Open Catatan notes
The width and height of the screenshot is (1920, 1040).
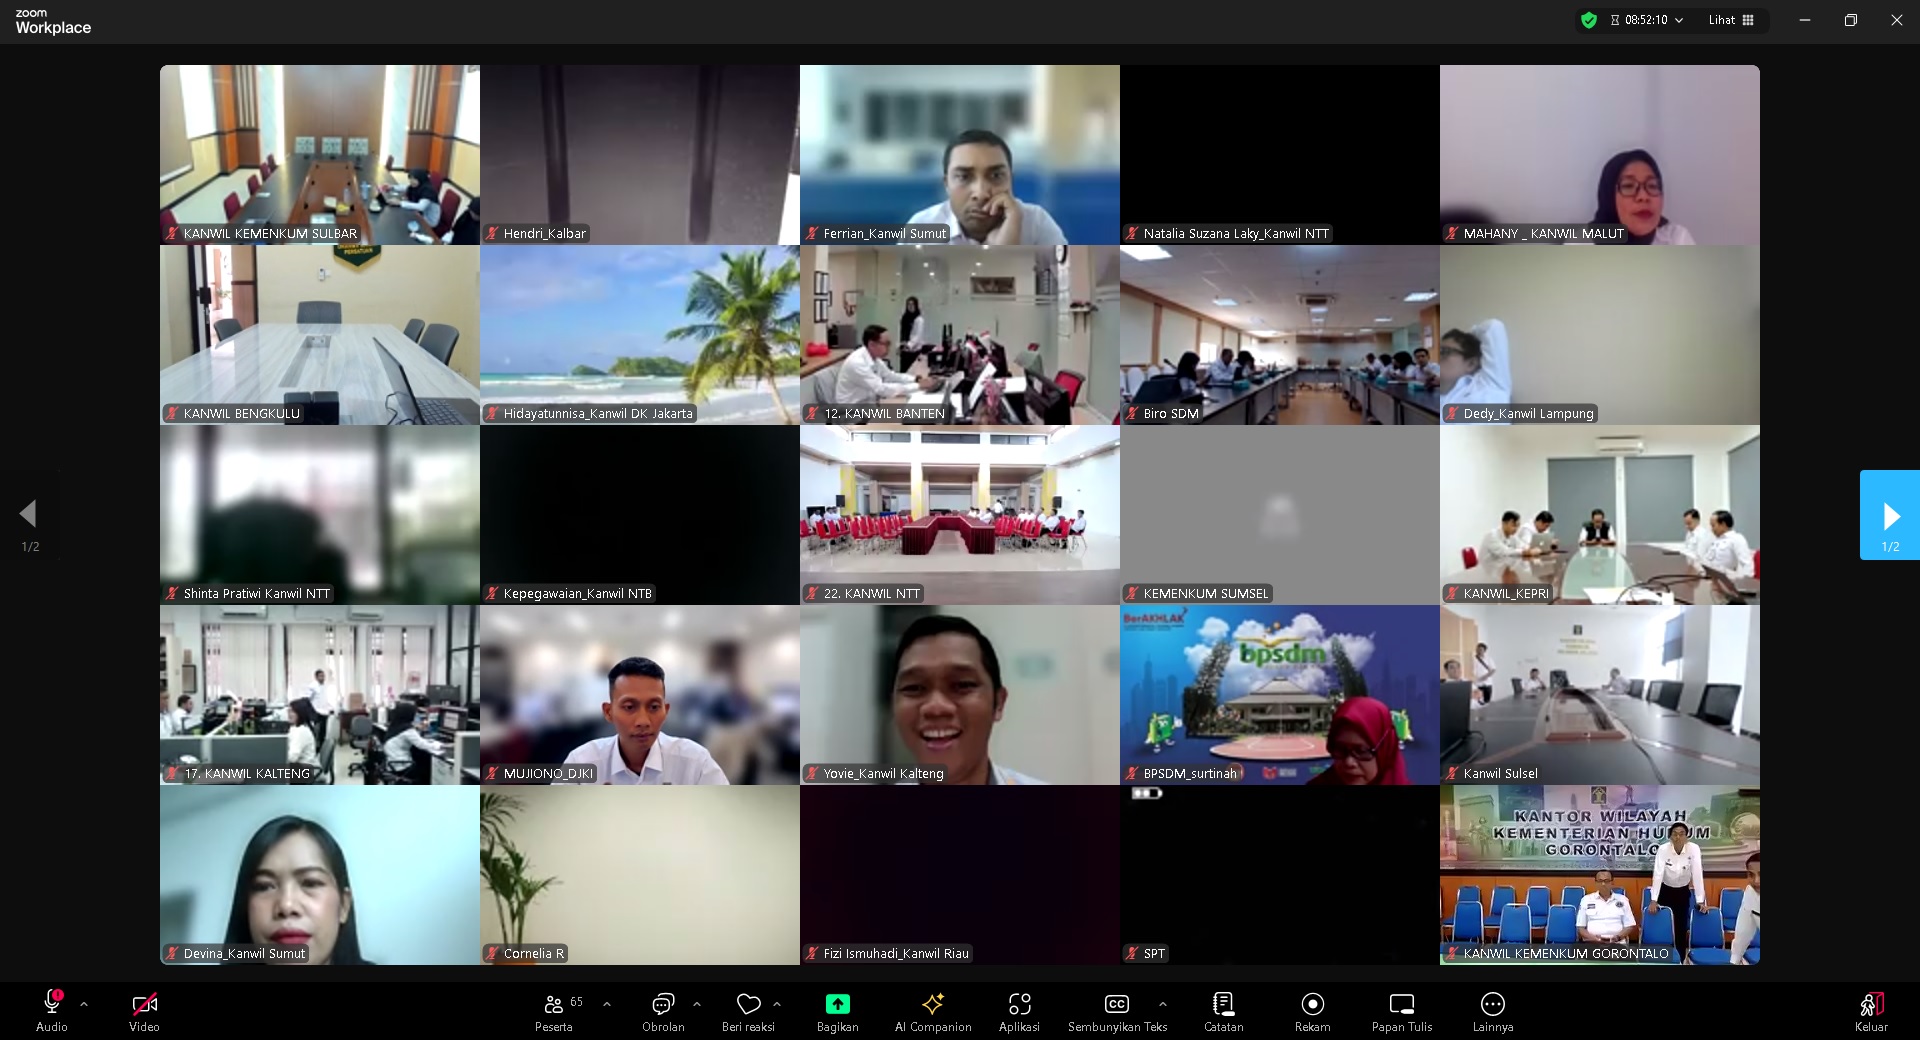tap(1223, 1011)
